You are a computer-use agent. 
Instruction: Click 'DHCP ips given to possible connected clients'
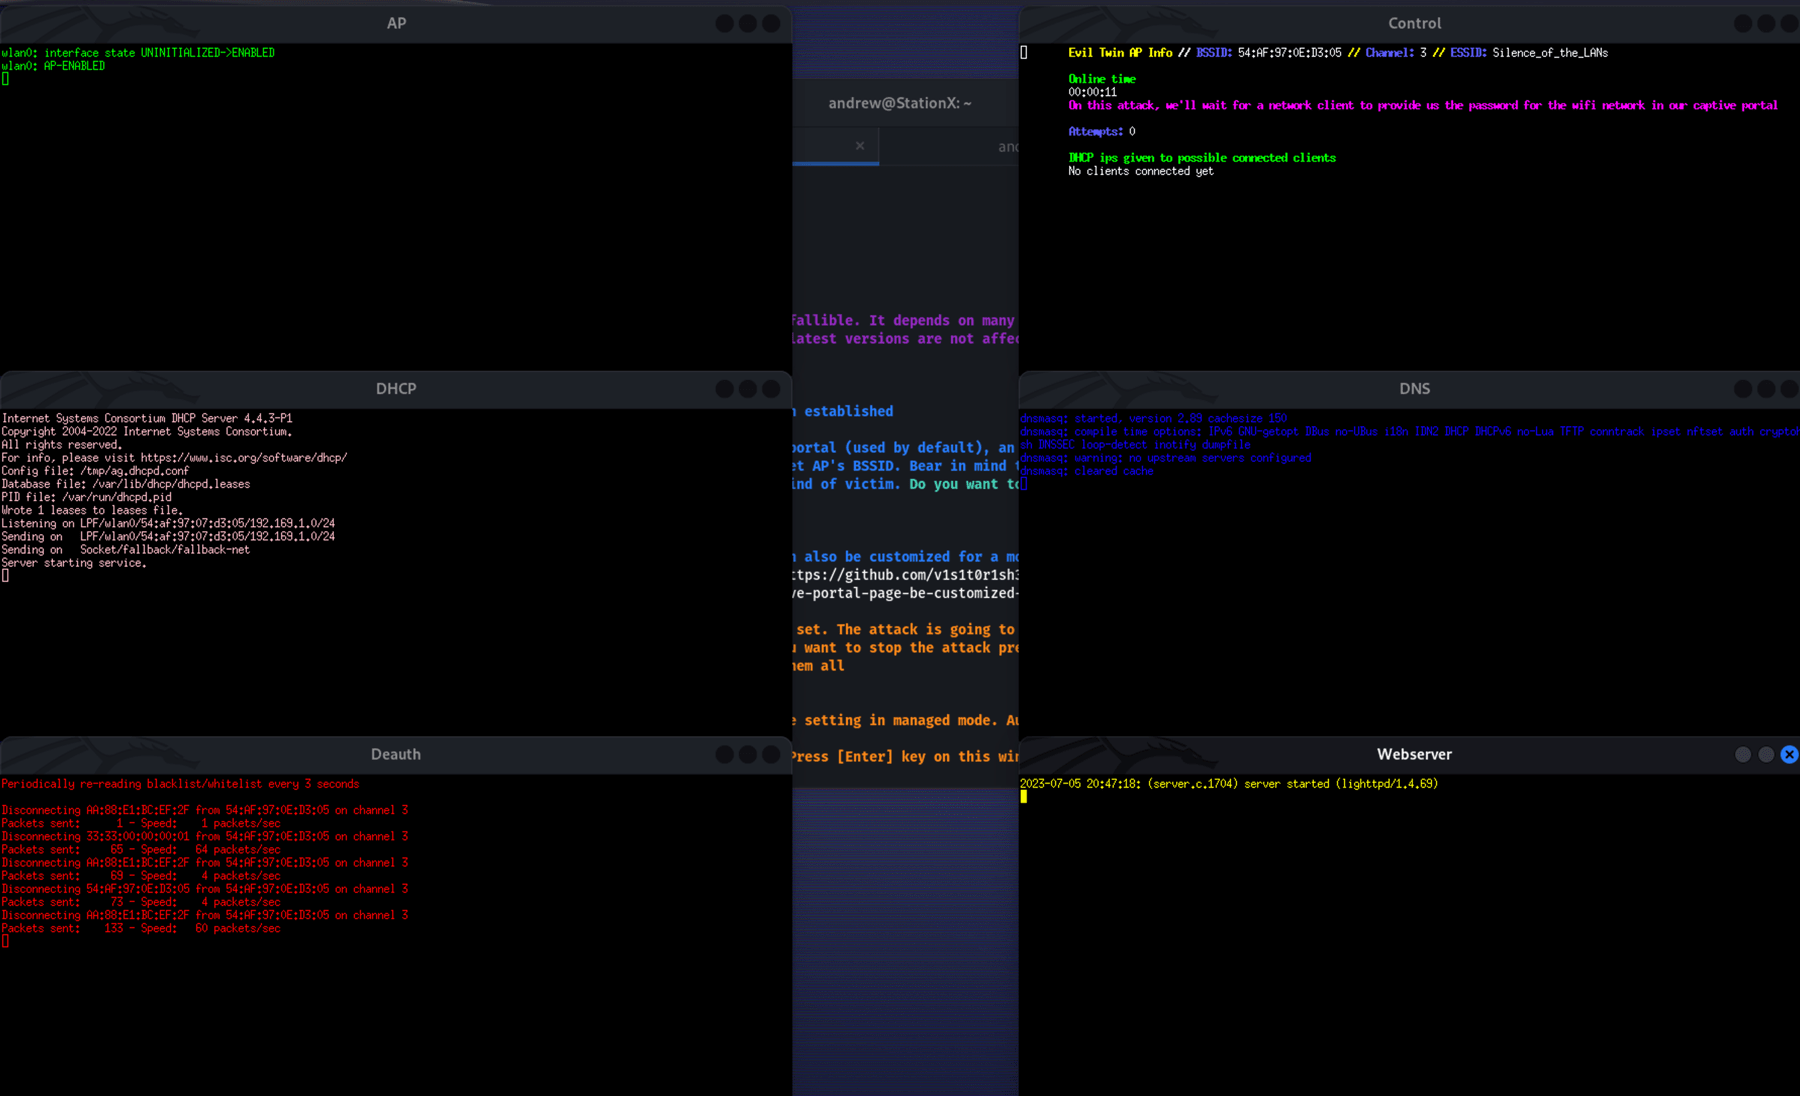click(1201, 158)
